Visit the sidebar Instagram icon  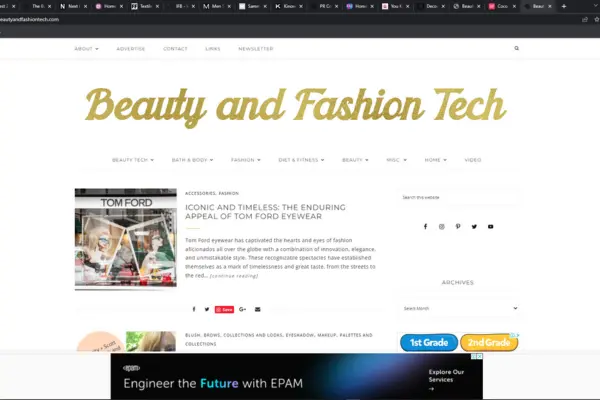(x=442, y=227)
